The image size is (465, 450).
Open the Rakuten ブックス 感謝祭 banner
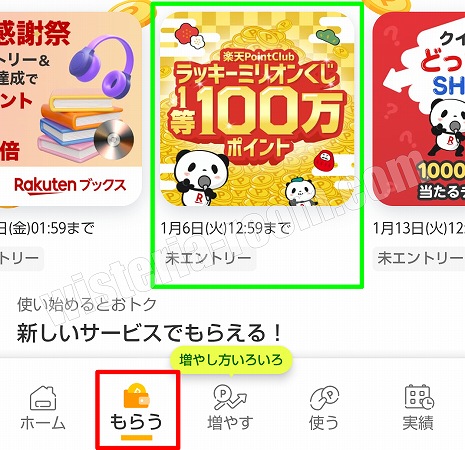pyautogui.click(x=71, y=109)
